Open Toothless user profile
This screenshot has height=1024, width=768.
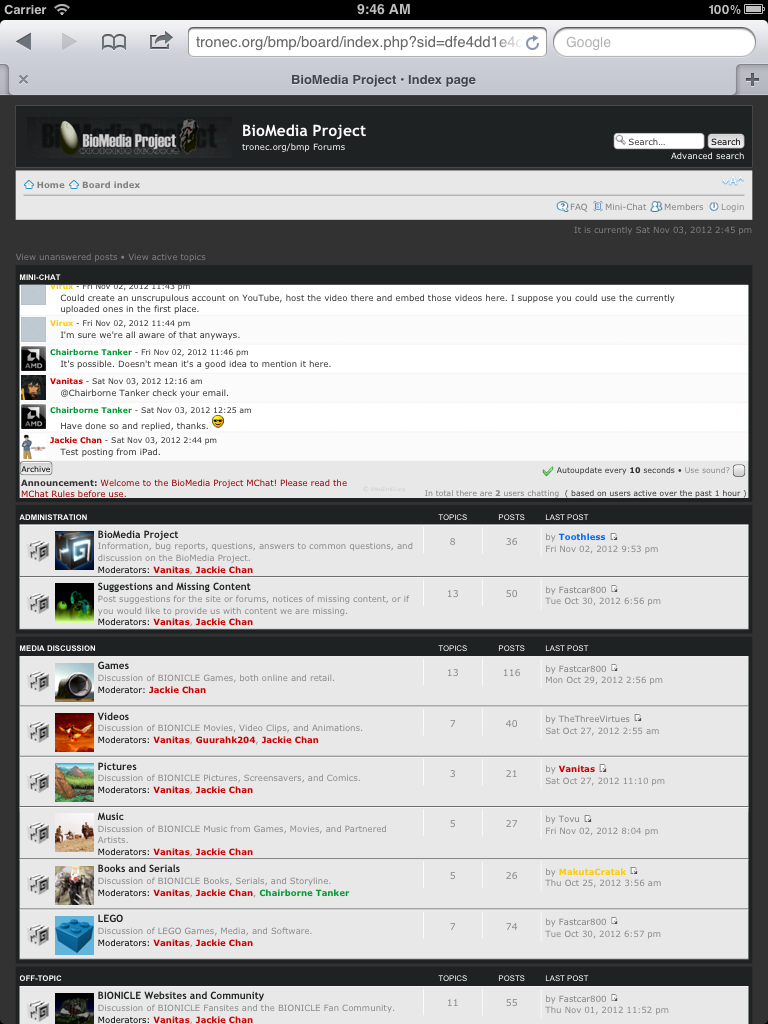pyautogui.click(x=582, y=537)
